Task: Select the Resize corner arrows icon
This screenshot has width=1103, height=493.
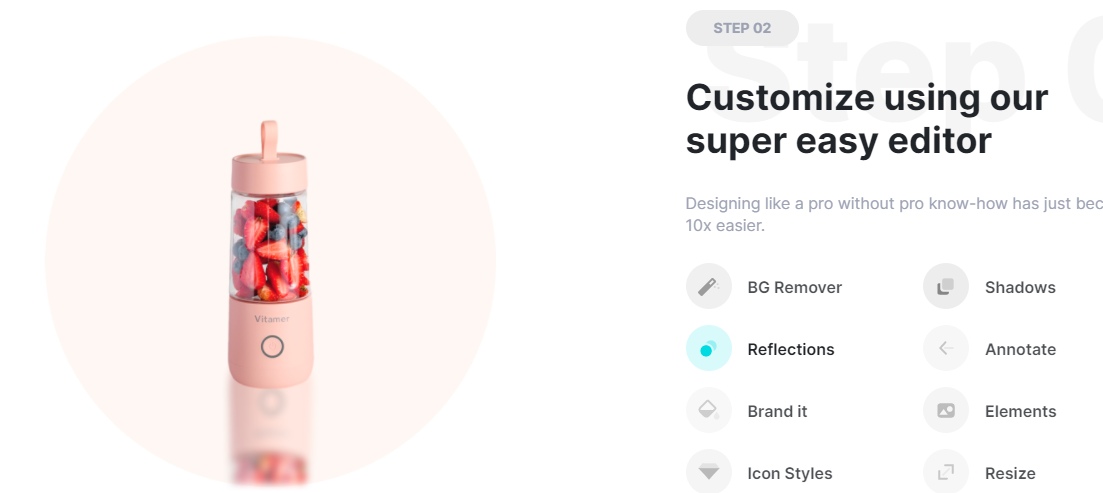Action: point(946,472)
